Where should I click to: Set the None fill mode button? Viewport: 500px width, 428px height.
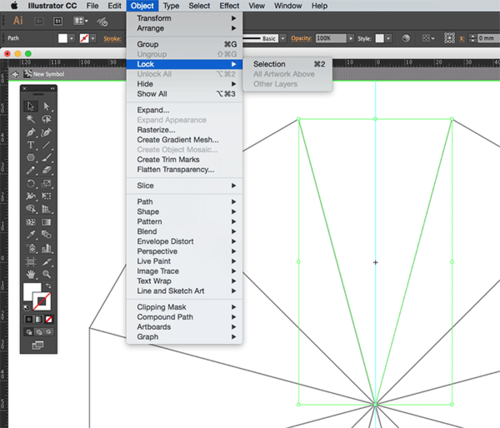(x=49, y=319)
